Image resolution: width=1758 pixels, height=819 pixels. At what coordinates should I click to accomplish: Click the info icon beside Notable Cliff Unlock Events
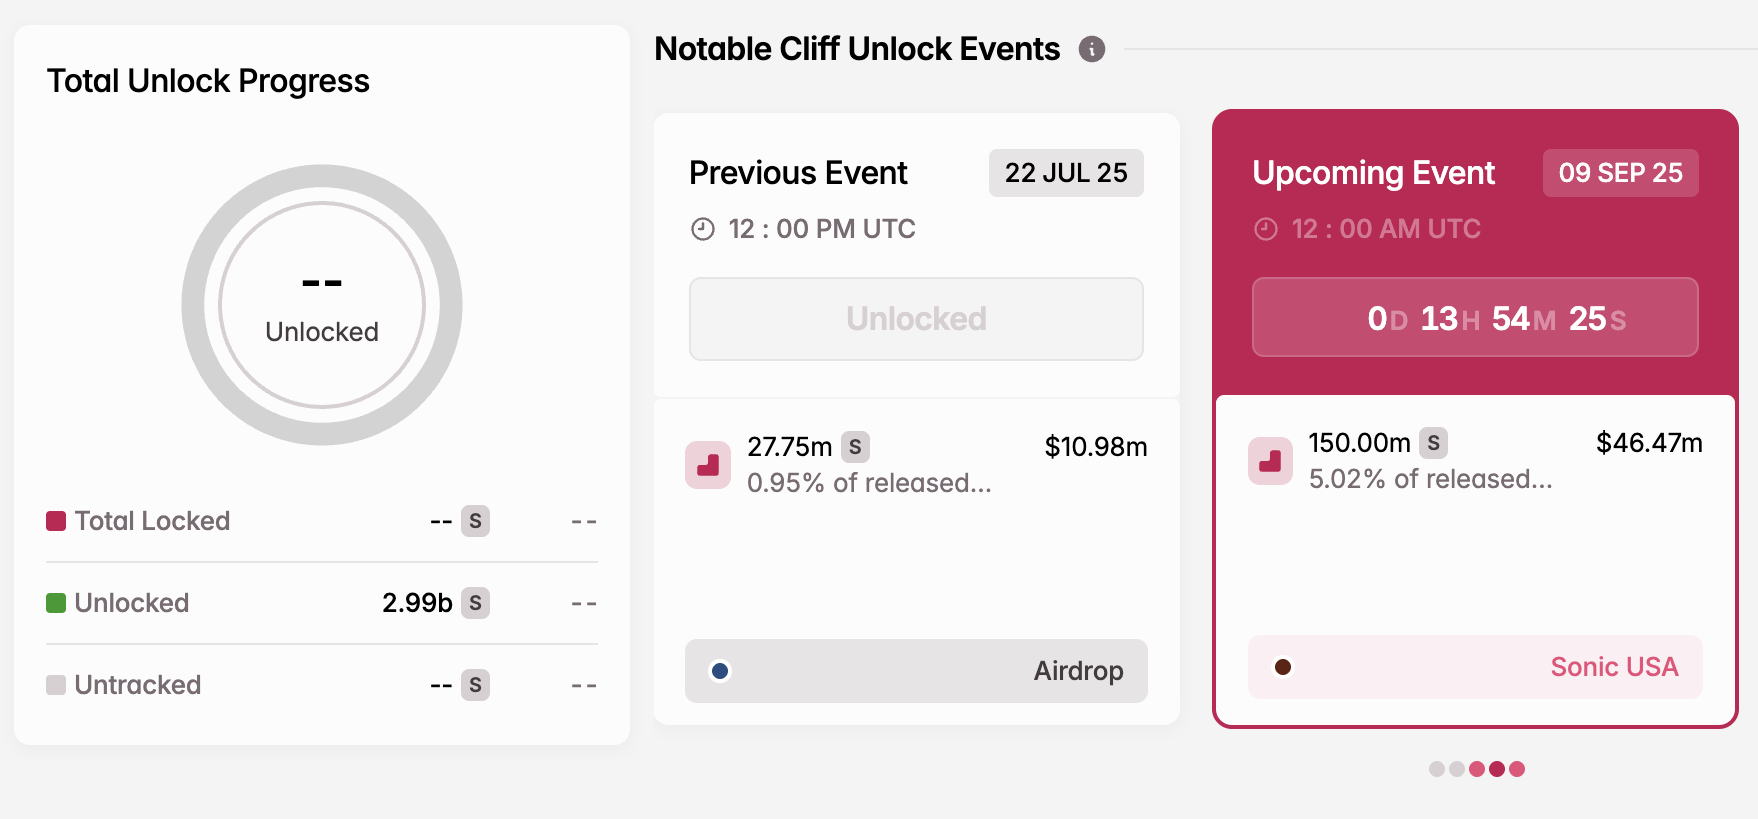click(x=1092, y=49)
